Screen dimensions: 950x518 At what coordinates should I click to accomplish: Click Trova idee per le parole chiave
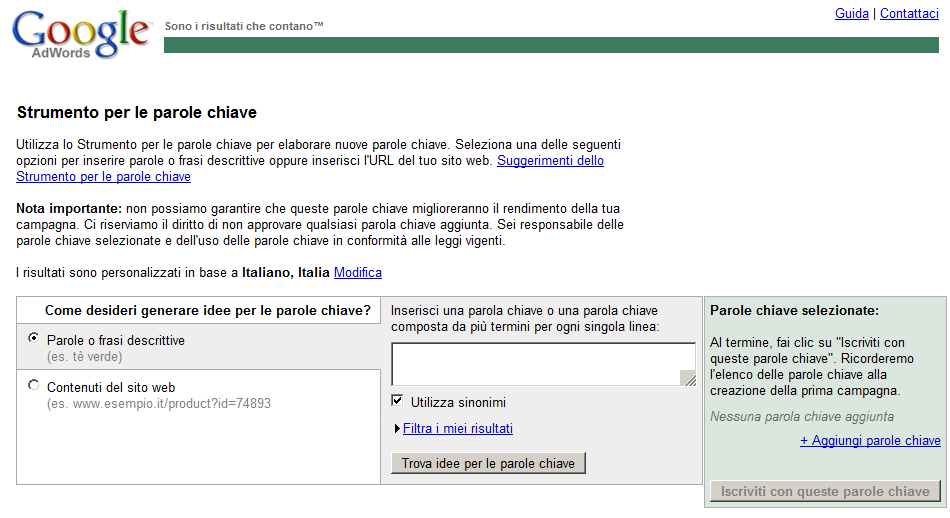click(488, 463)
